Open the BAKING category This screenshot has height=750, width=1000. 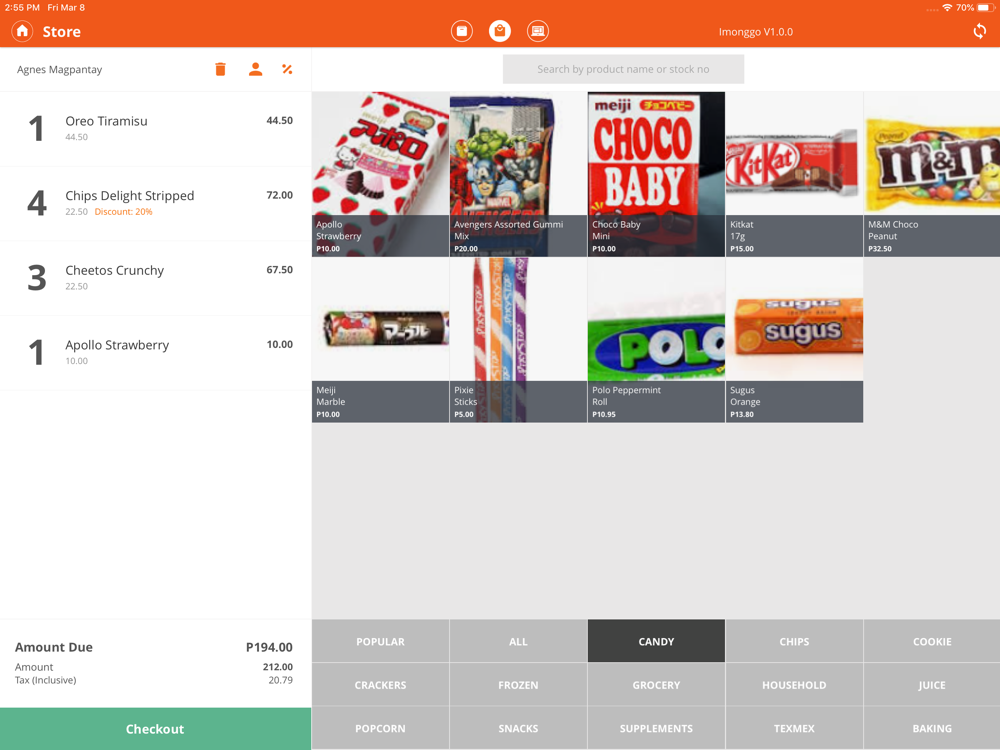932,728
